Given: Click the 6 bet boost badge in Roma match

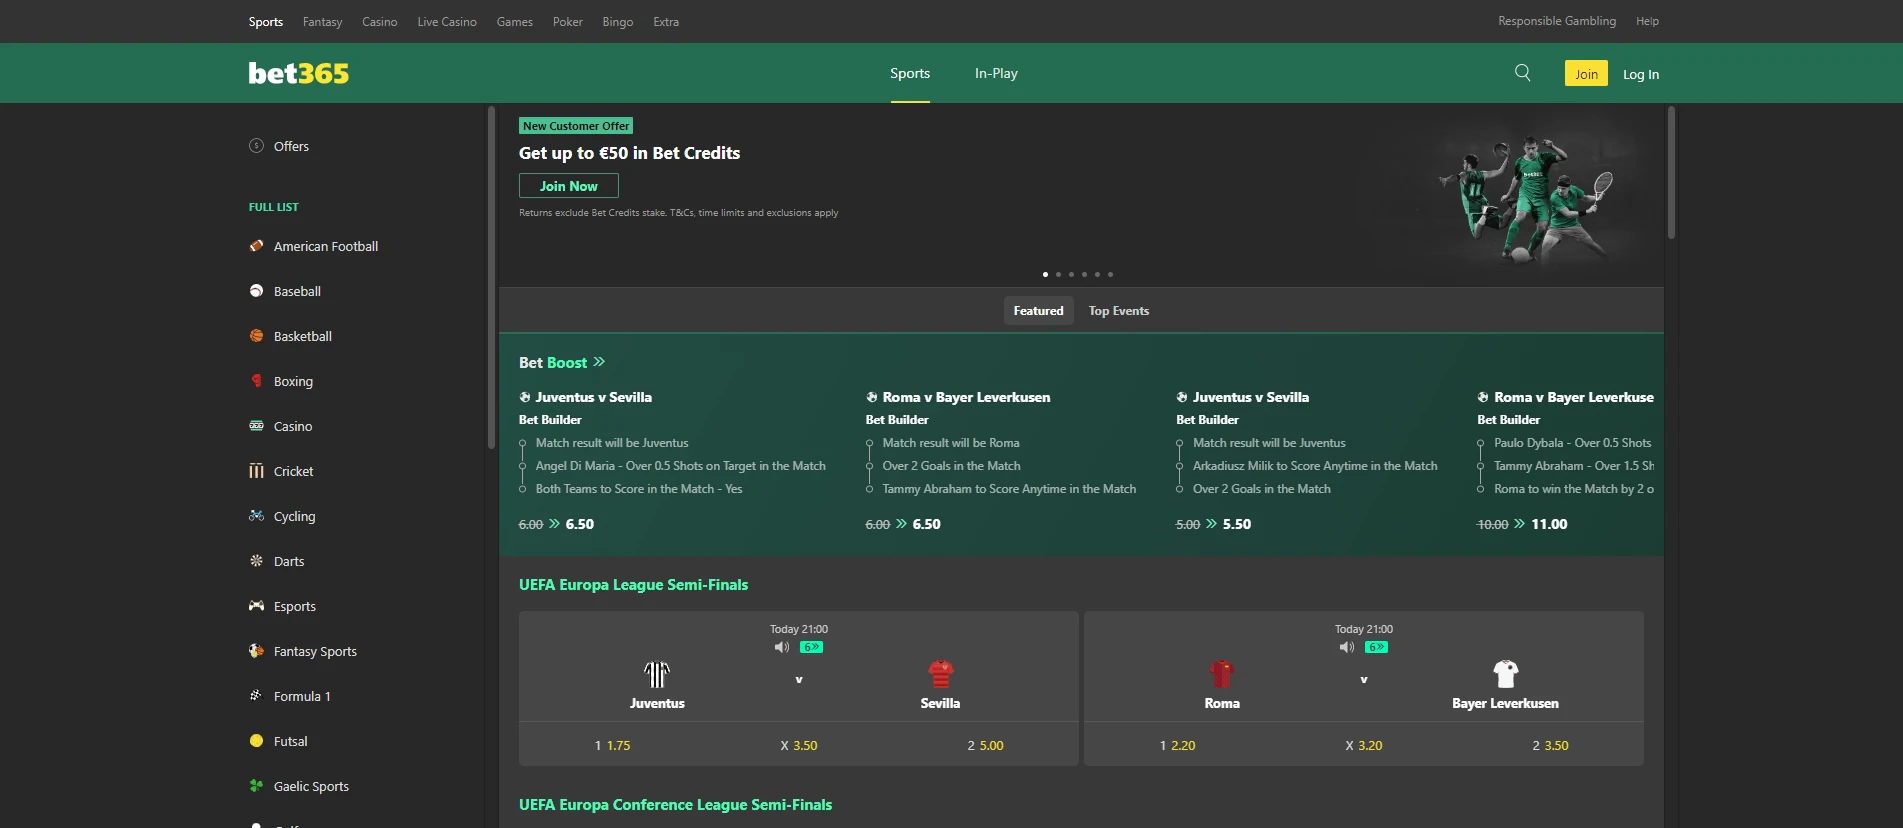Looking at the screenshot, I should [1376, 647].
